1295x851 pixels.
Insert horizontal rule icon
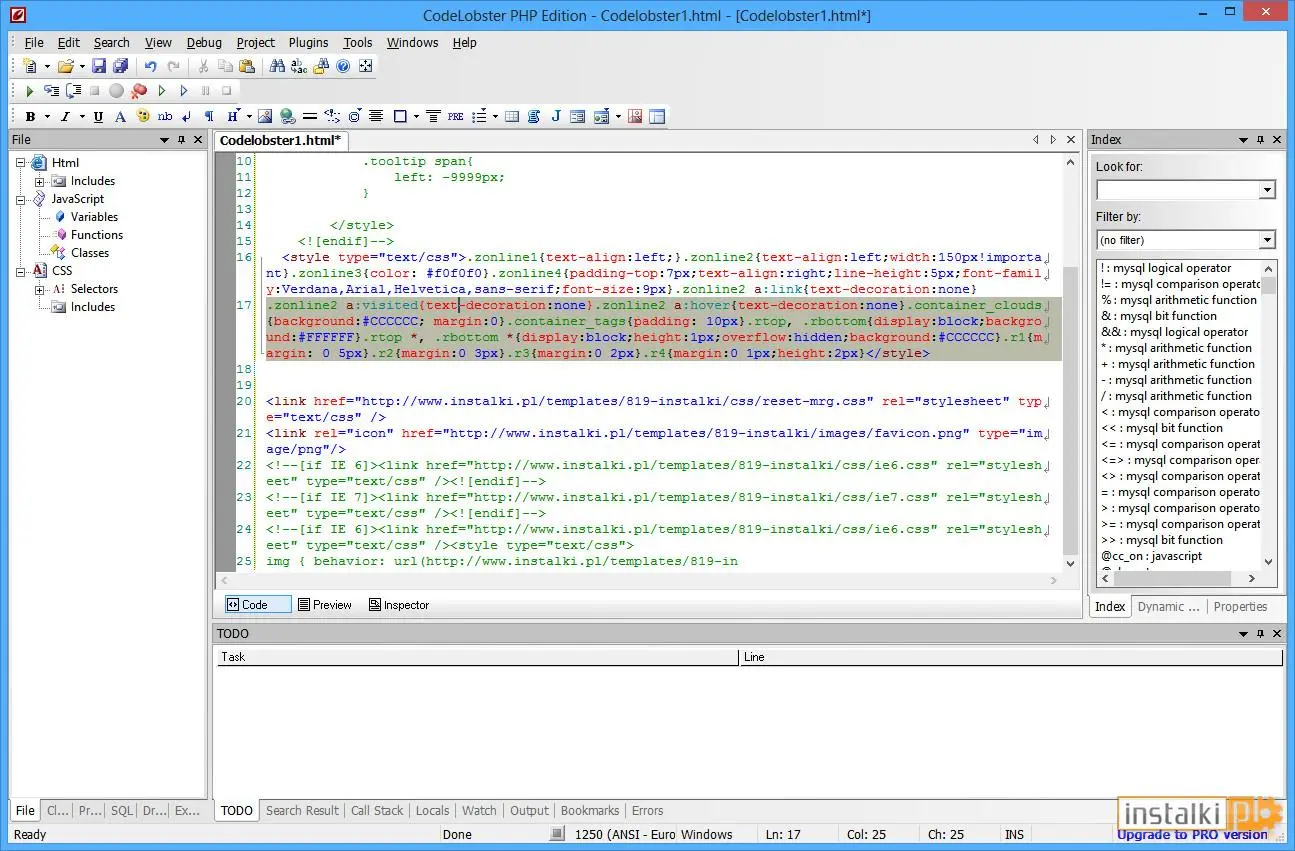pyautogui.click(x=310, y=117)
